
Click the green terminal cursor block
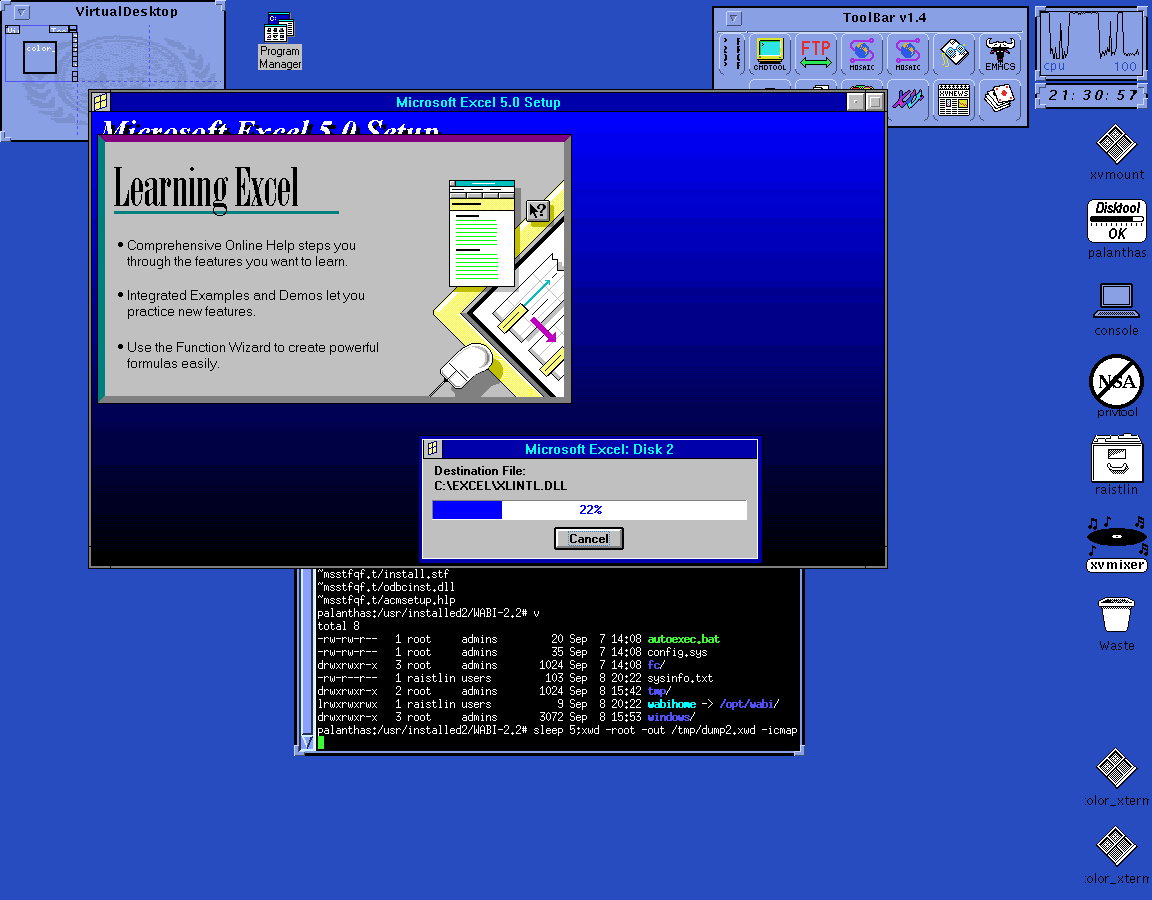[320, 743]
